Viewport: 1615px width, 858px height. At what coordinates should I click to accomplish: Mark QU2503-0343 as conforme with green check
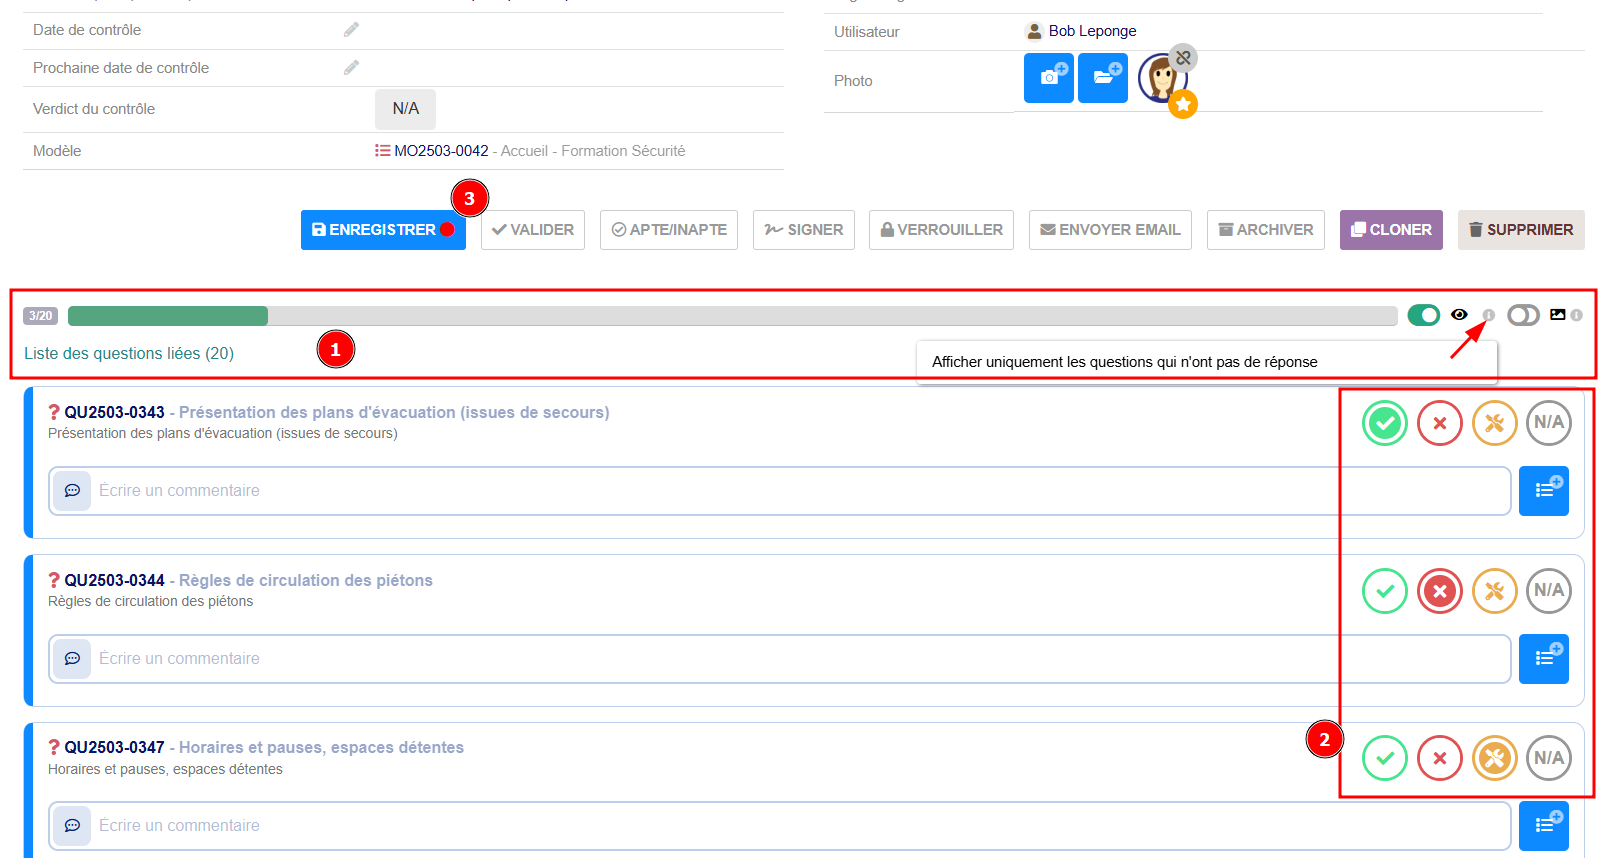[1385, 423]
